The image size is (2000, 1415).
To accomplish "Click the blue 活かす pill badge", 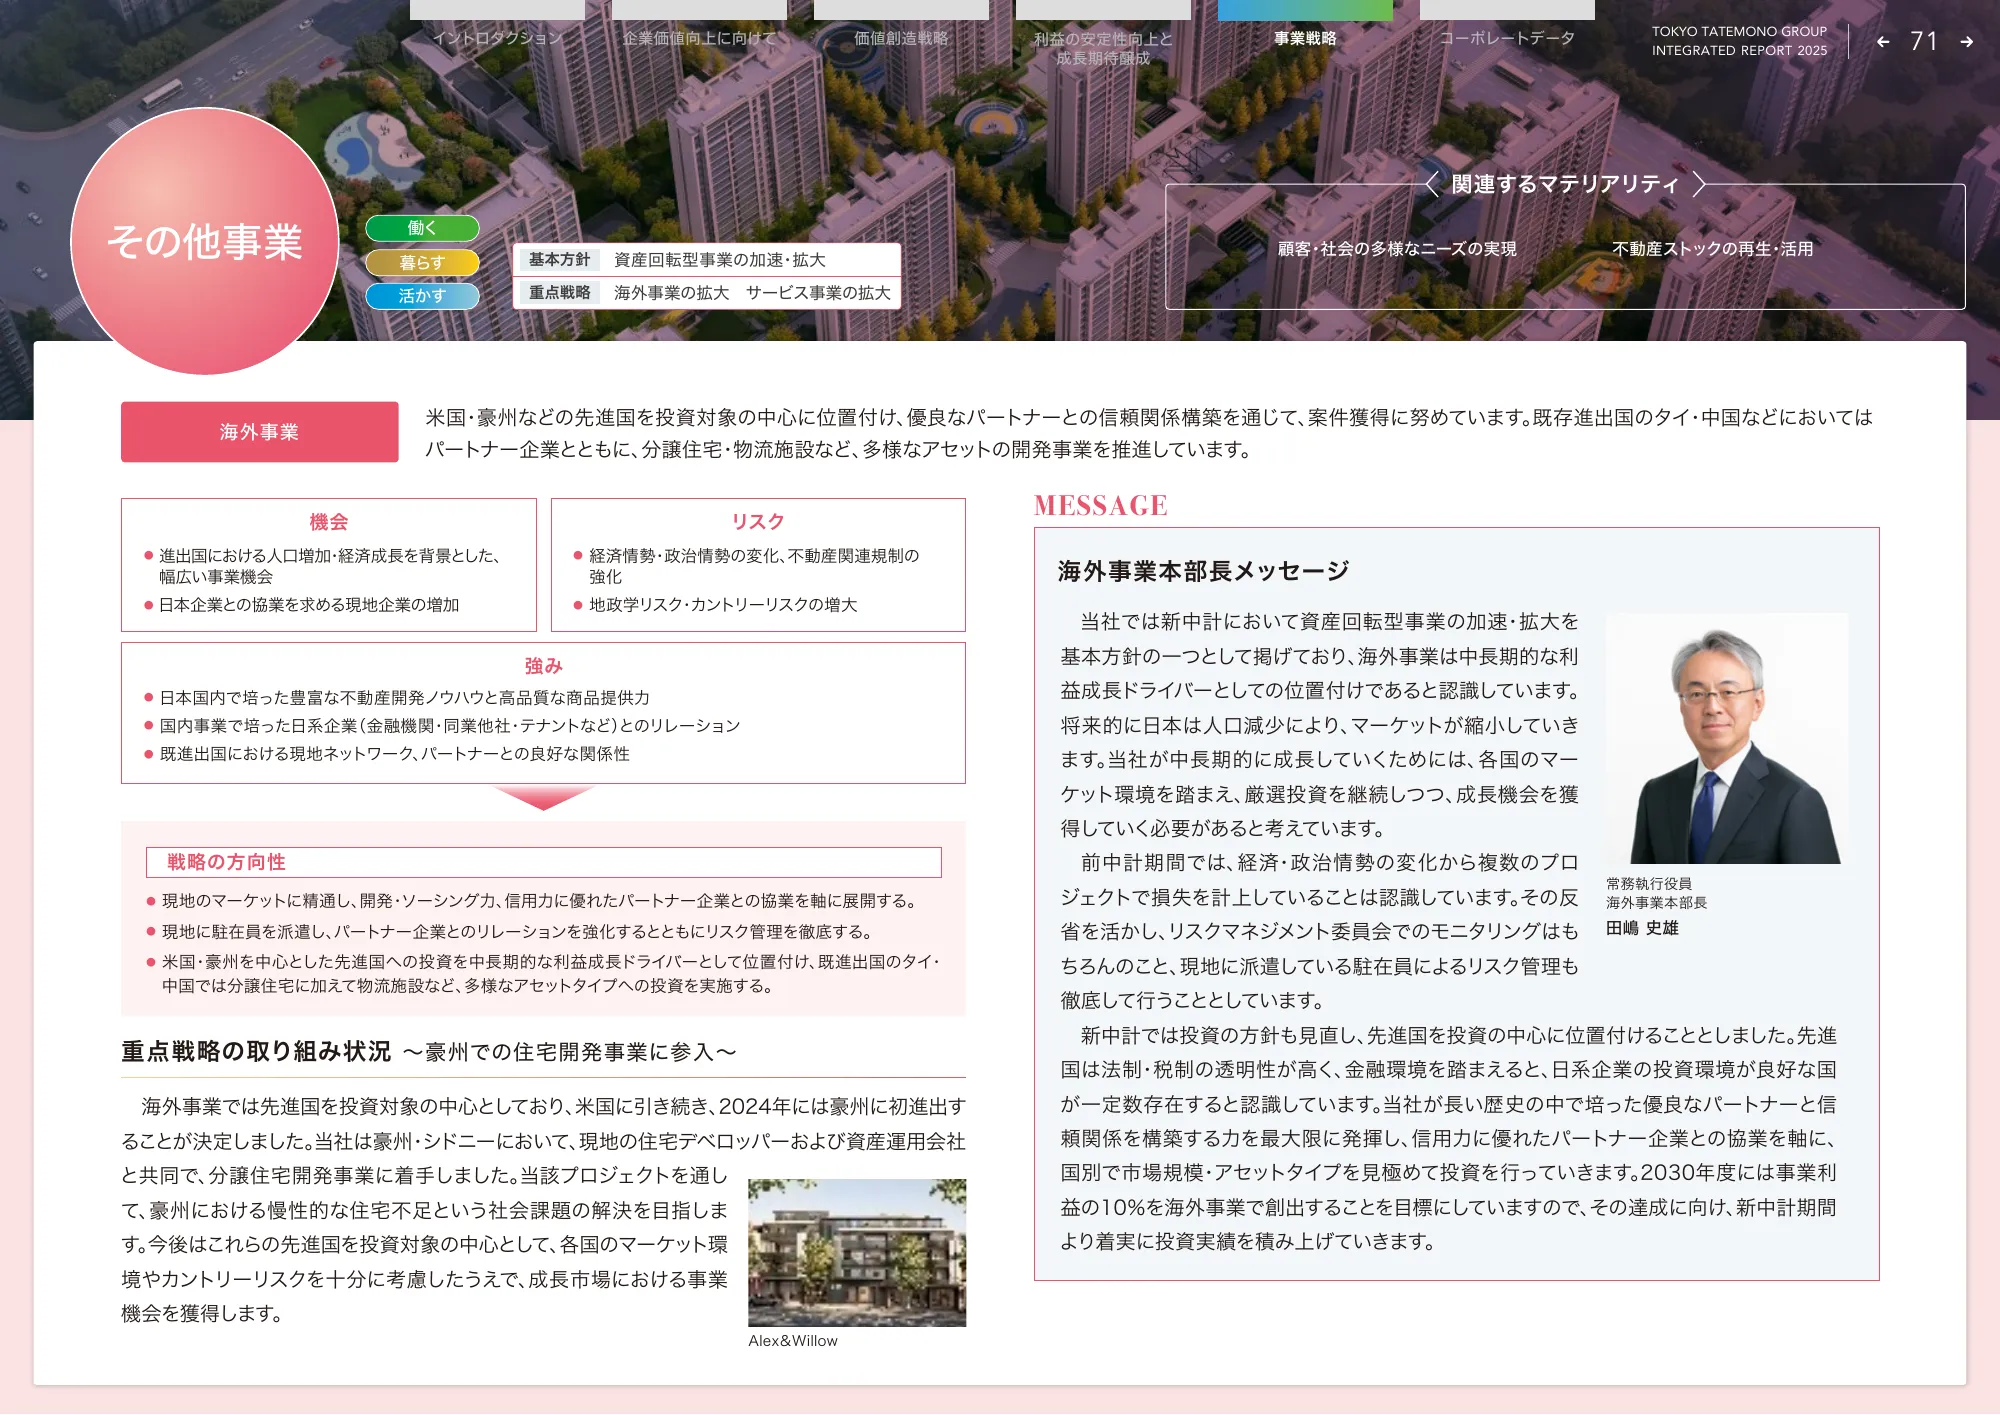I will point(422,296).
